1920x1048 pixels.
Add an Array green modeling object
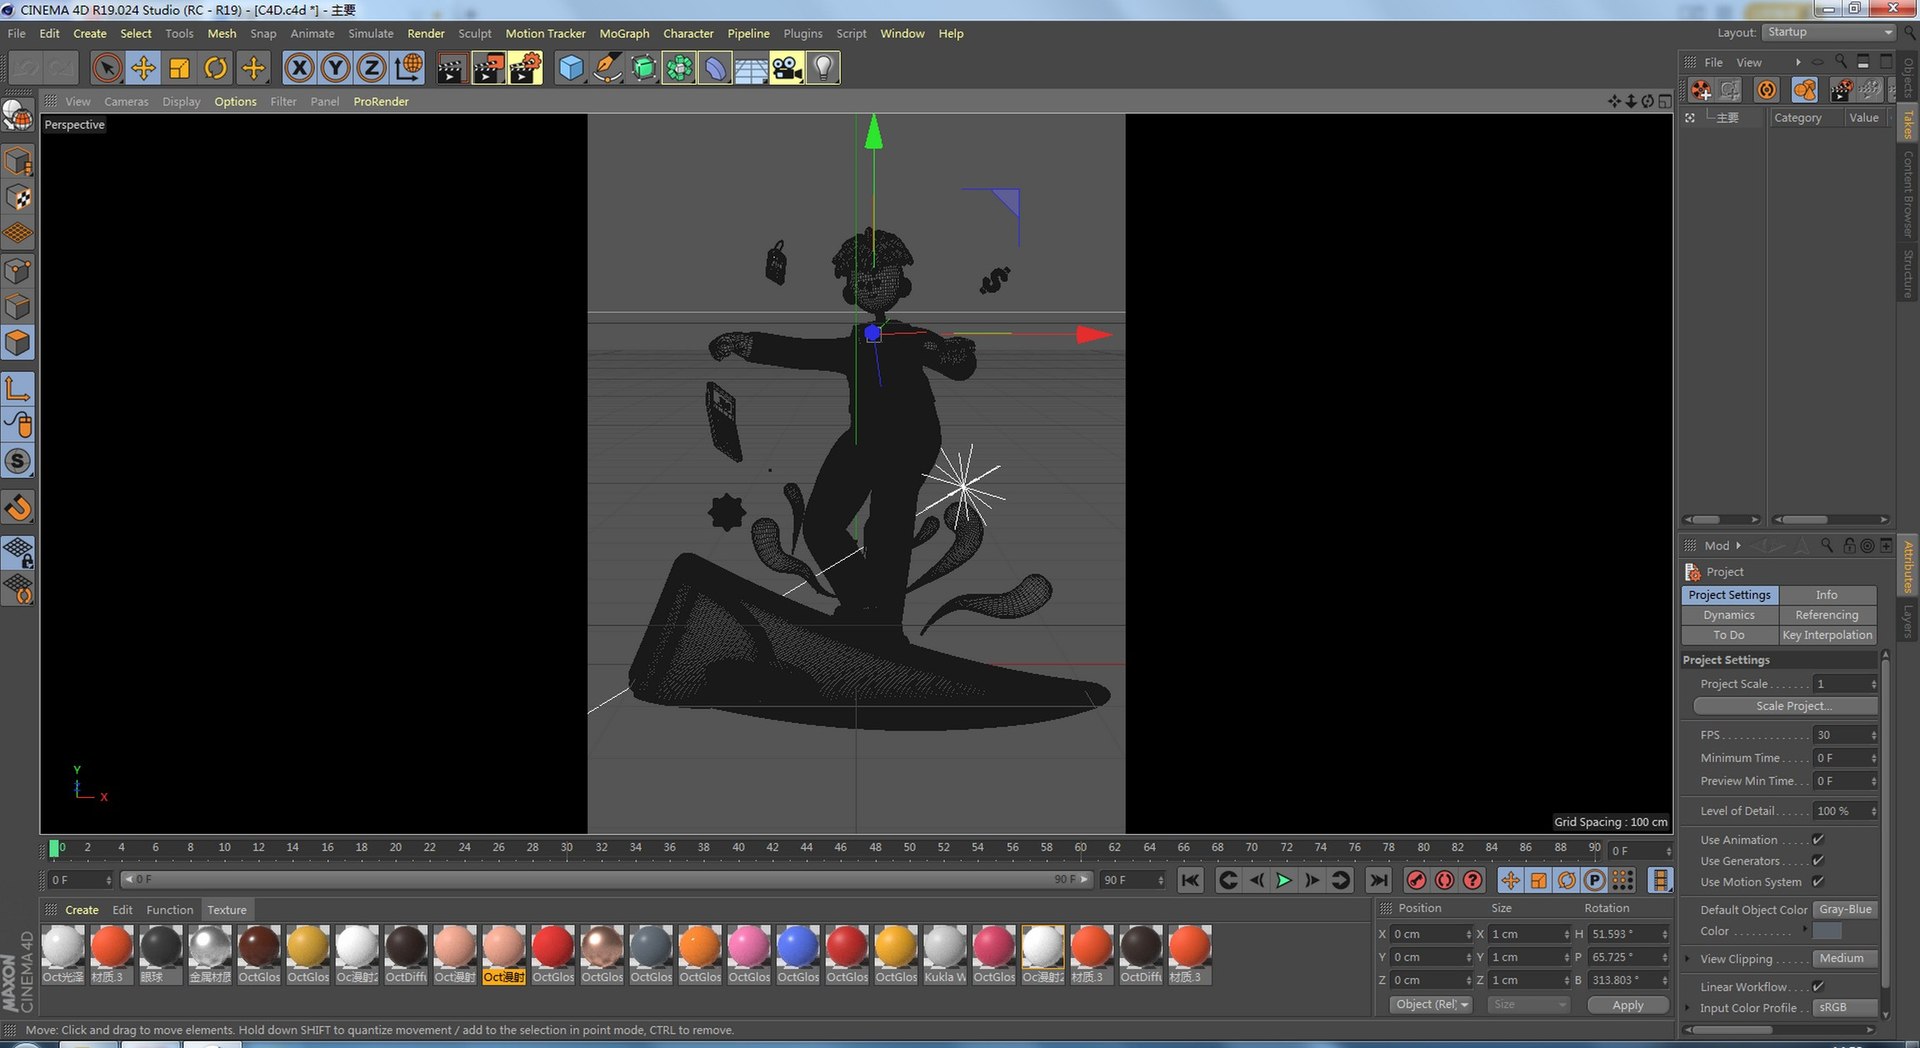[x=679, y=68]
